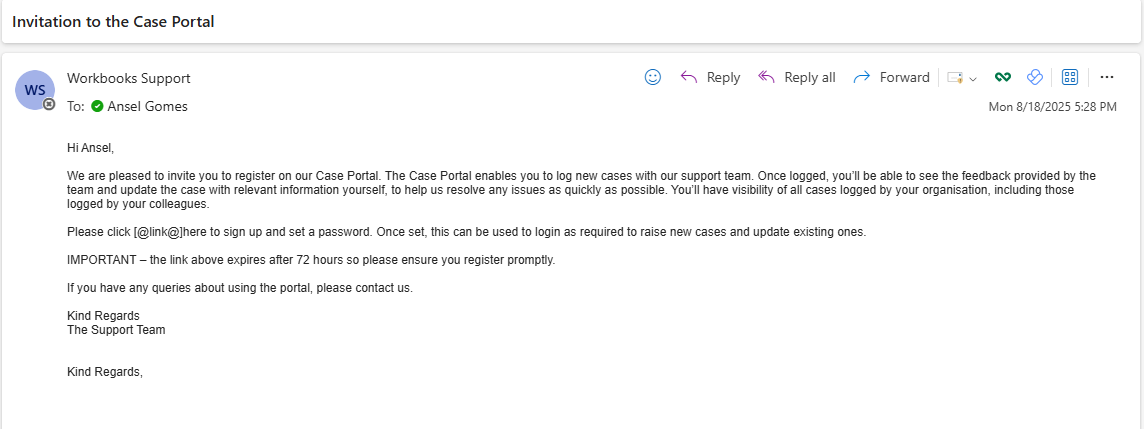Click recipient Ansel Gomes
Viewport: 1144px width, 429px height.
147,107
